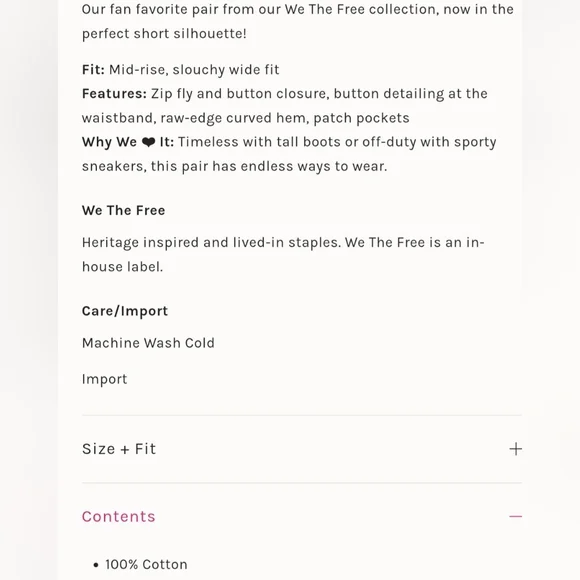Click the fan favorite pair intro sentence
This screenshot has height=580, width=580.
pyautogui.click(x=298, y=21)
